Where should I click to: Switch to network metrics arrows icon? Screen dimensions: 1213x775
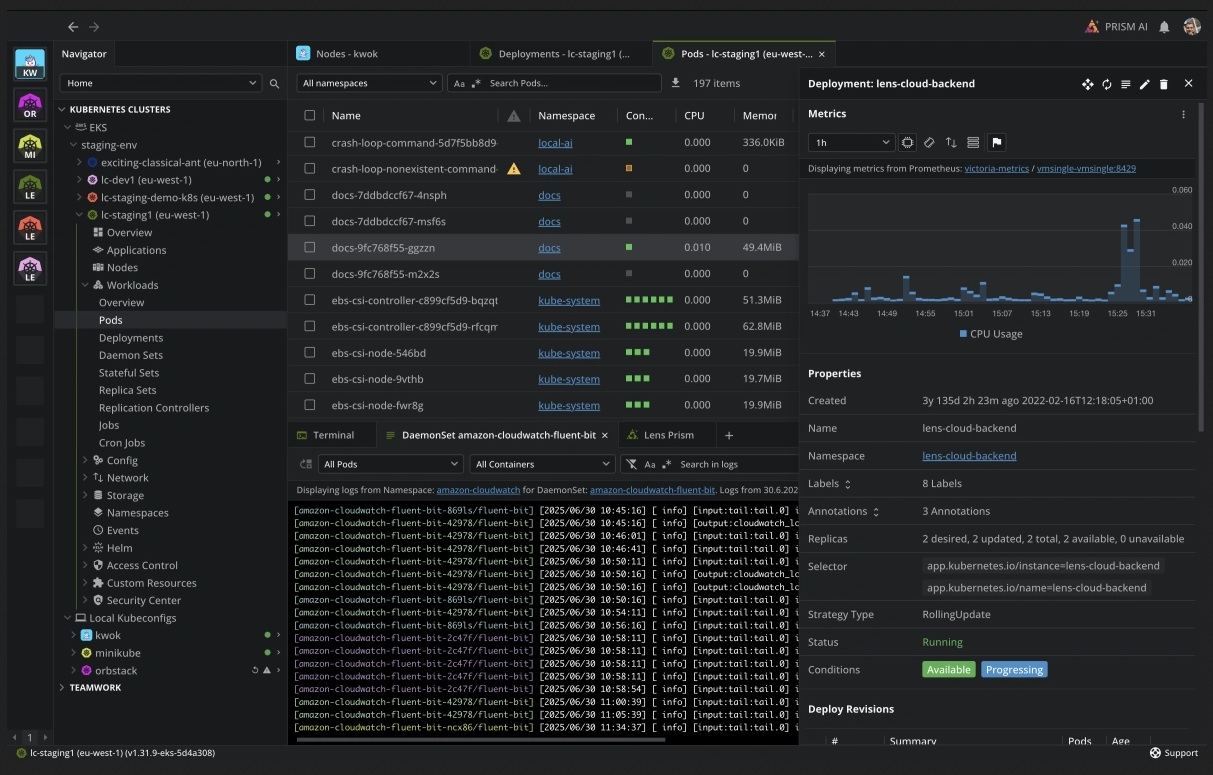click(951, 143)
